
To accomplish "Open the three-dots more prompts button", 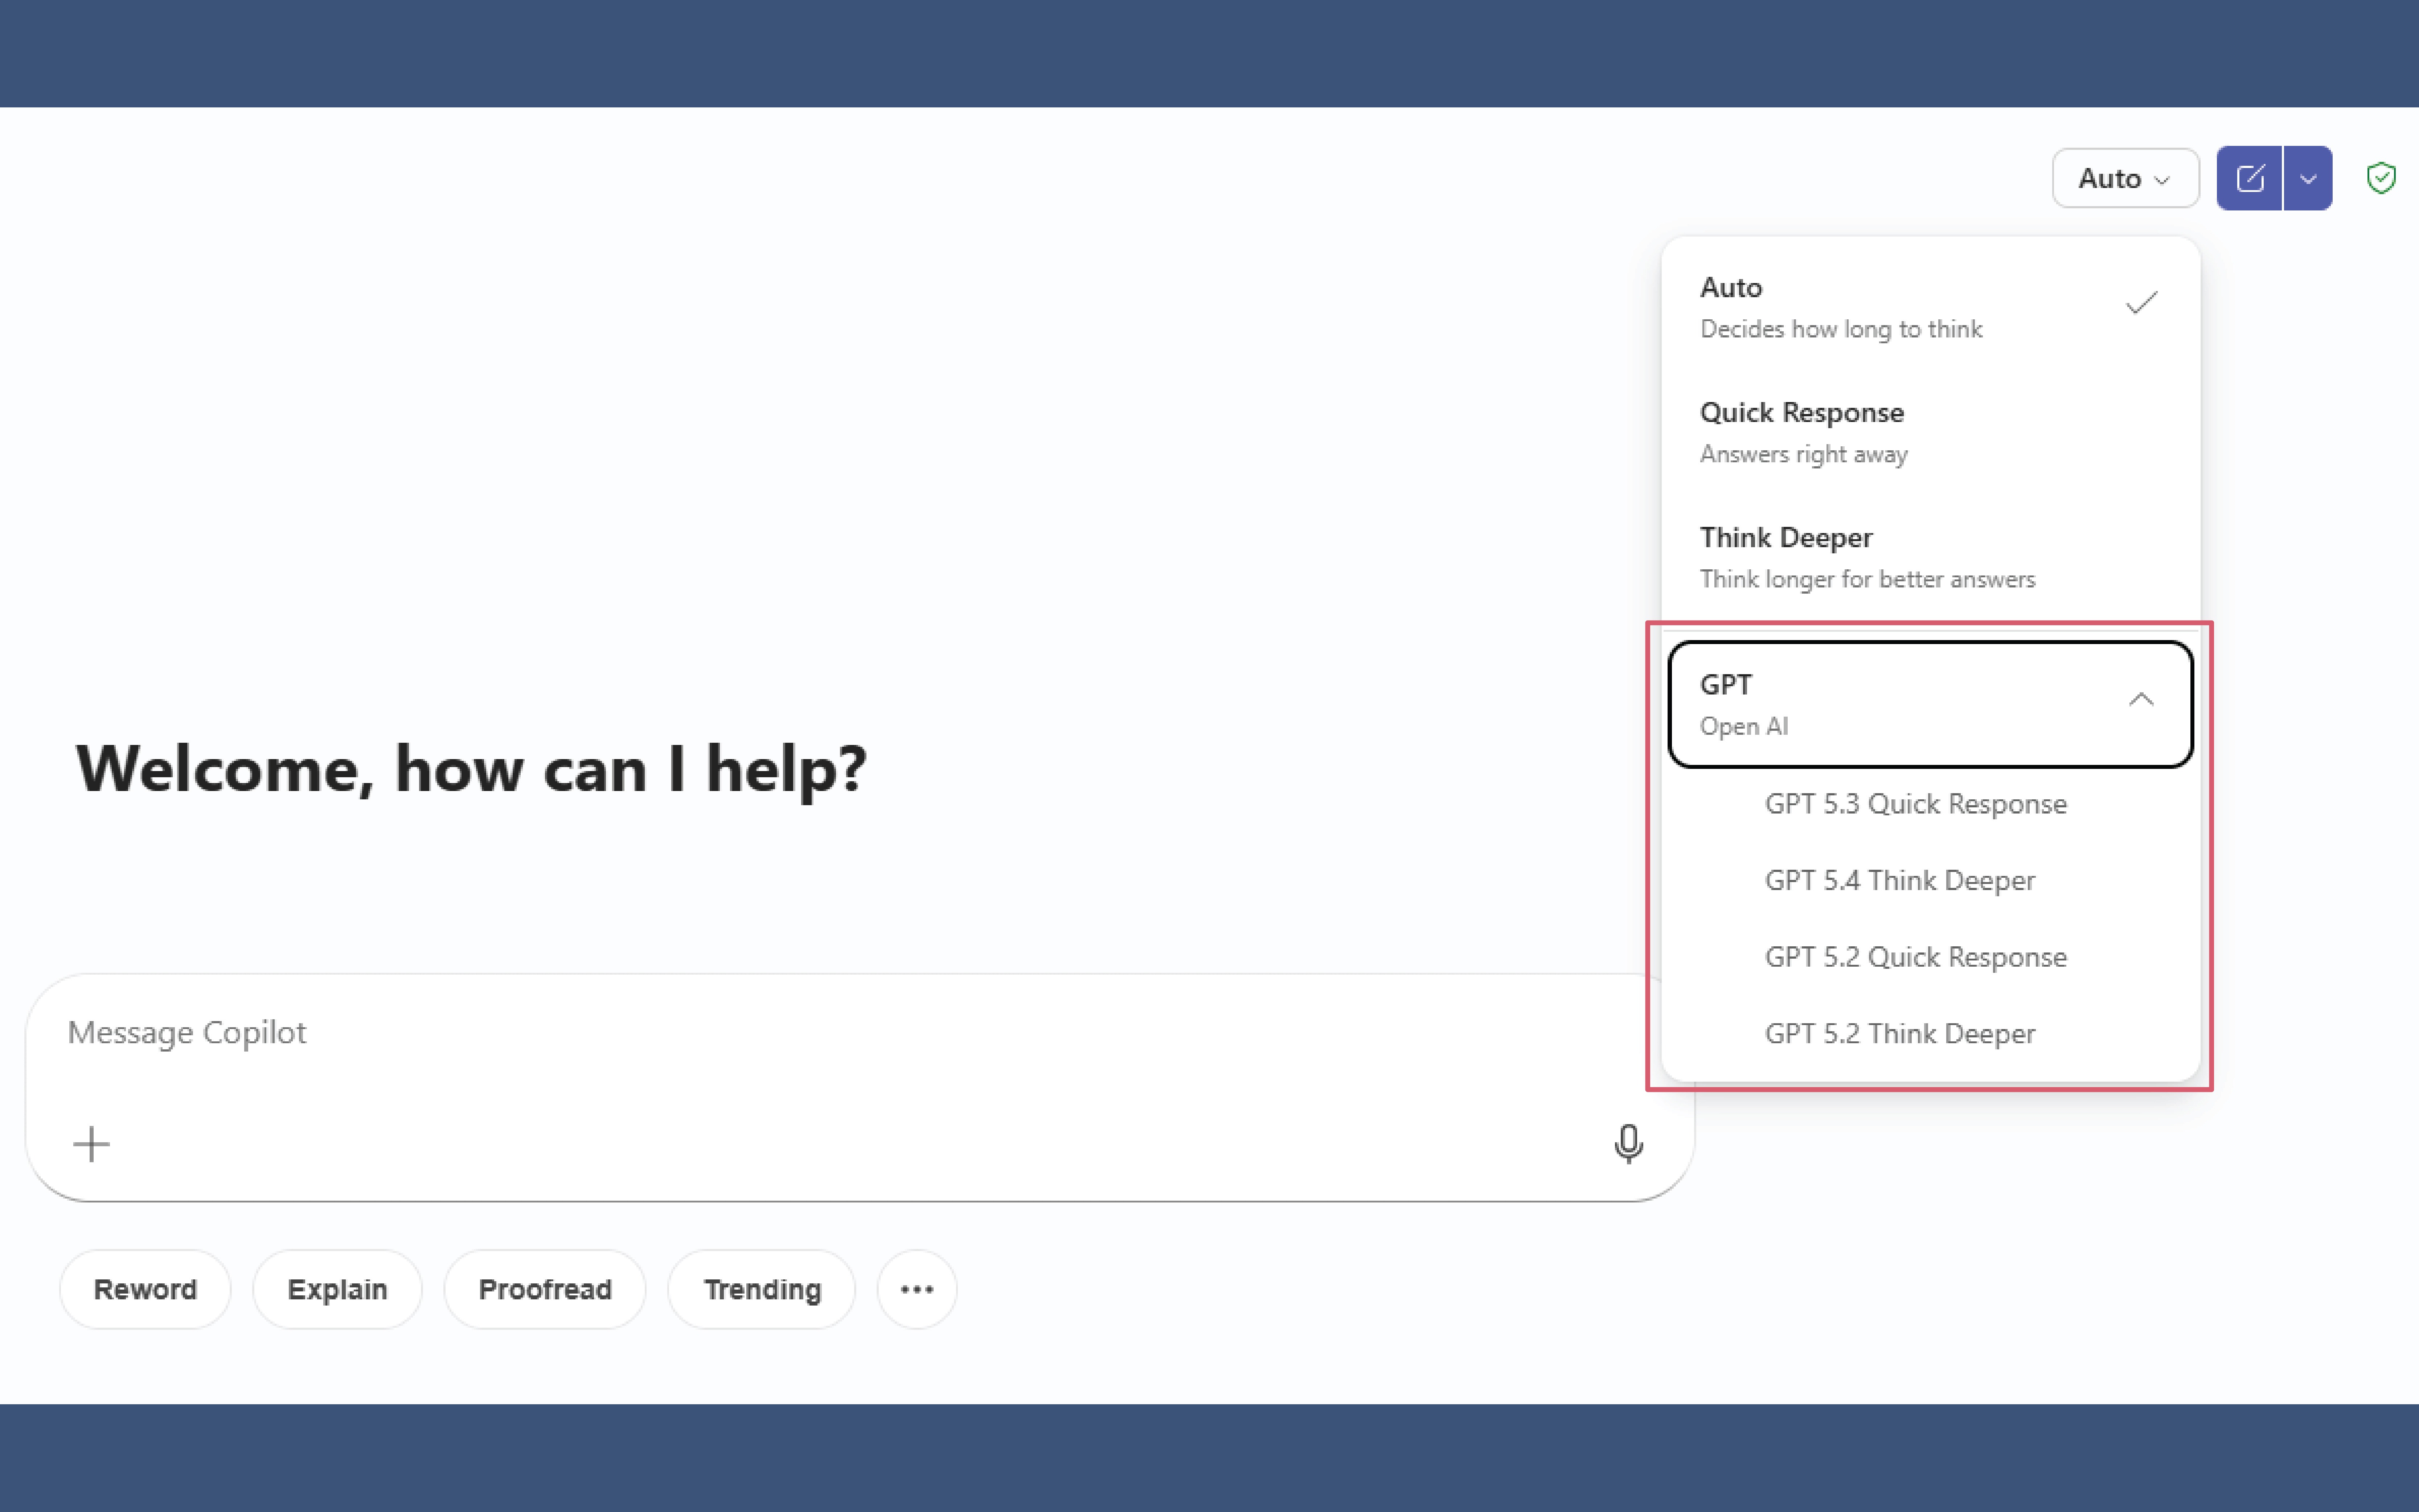I will pos(916,1289).
